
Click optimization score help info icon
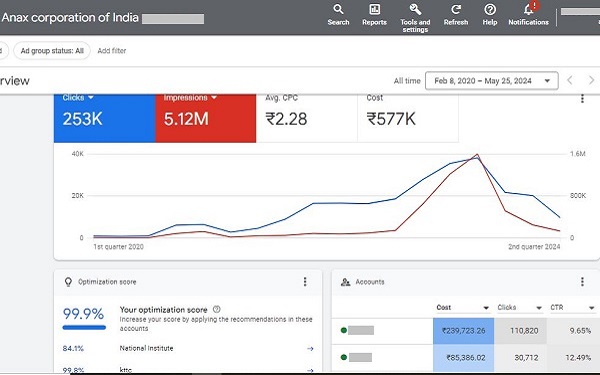(217, 309)
